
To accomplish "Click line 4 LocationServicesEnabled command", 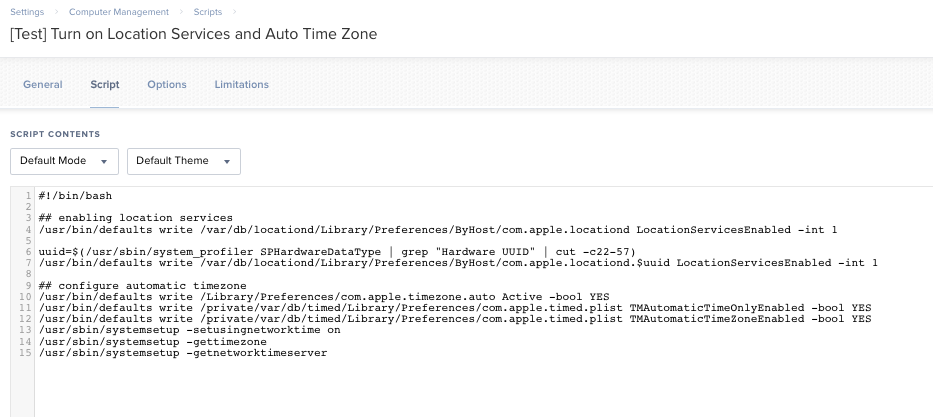I will [438, 230].
